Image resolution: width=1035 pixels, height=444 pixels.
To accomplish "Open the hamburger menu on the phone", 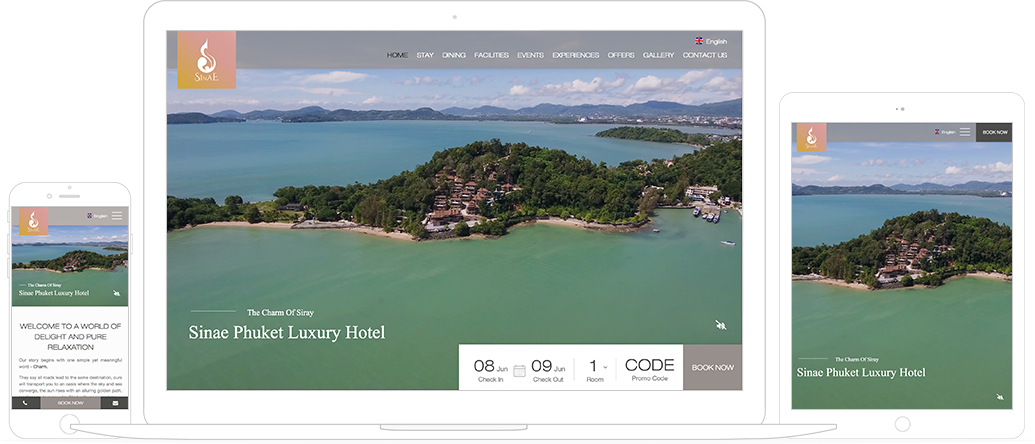I will (117, 216).
